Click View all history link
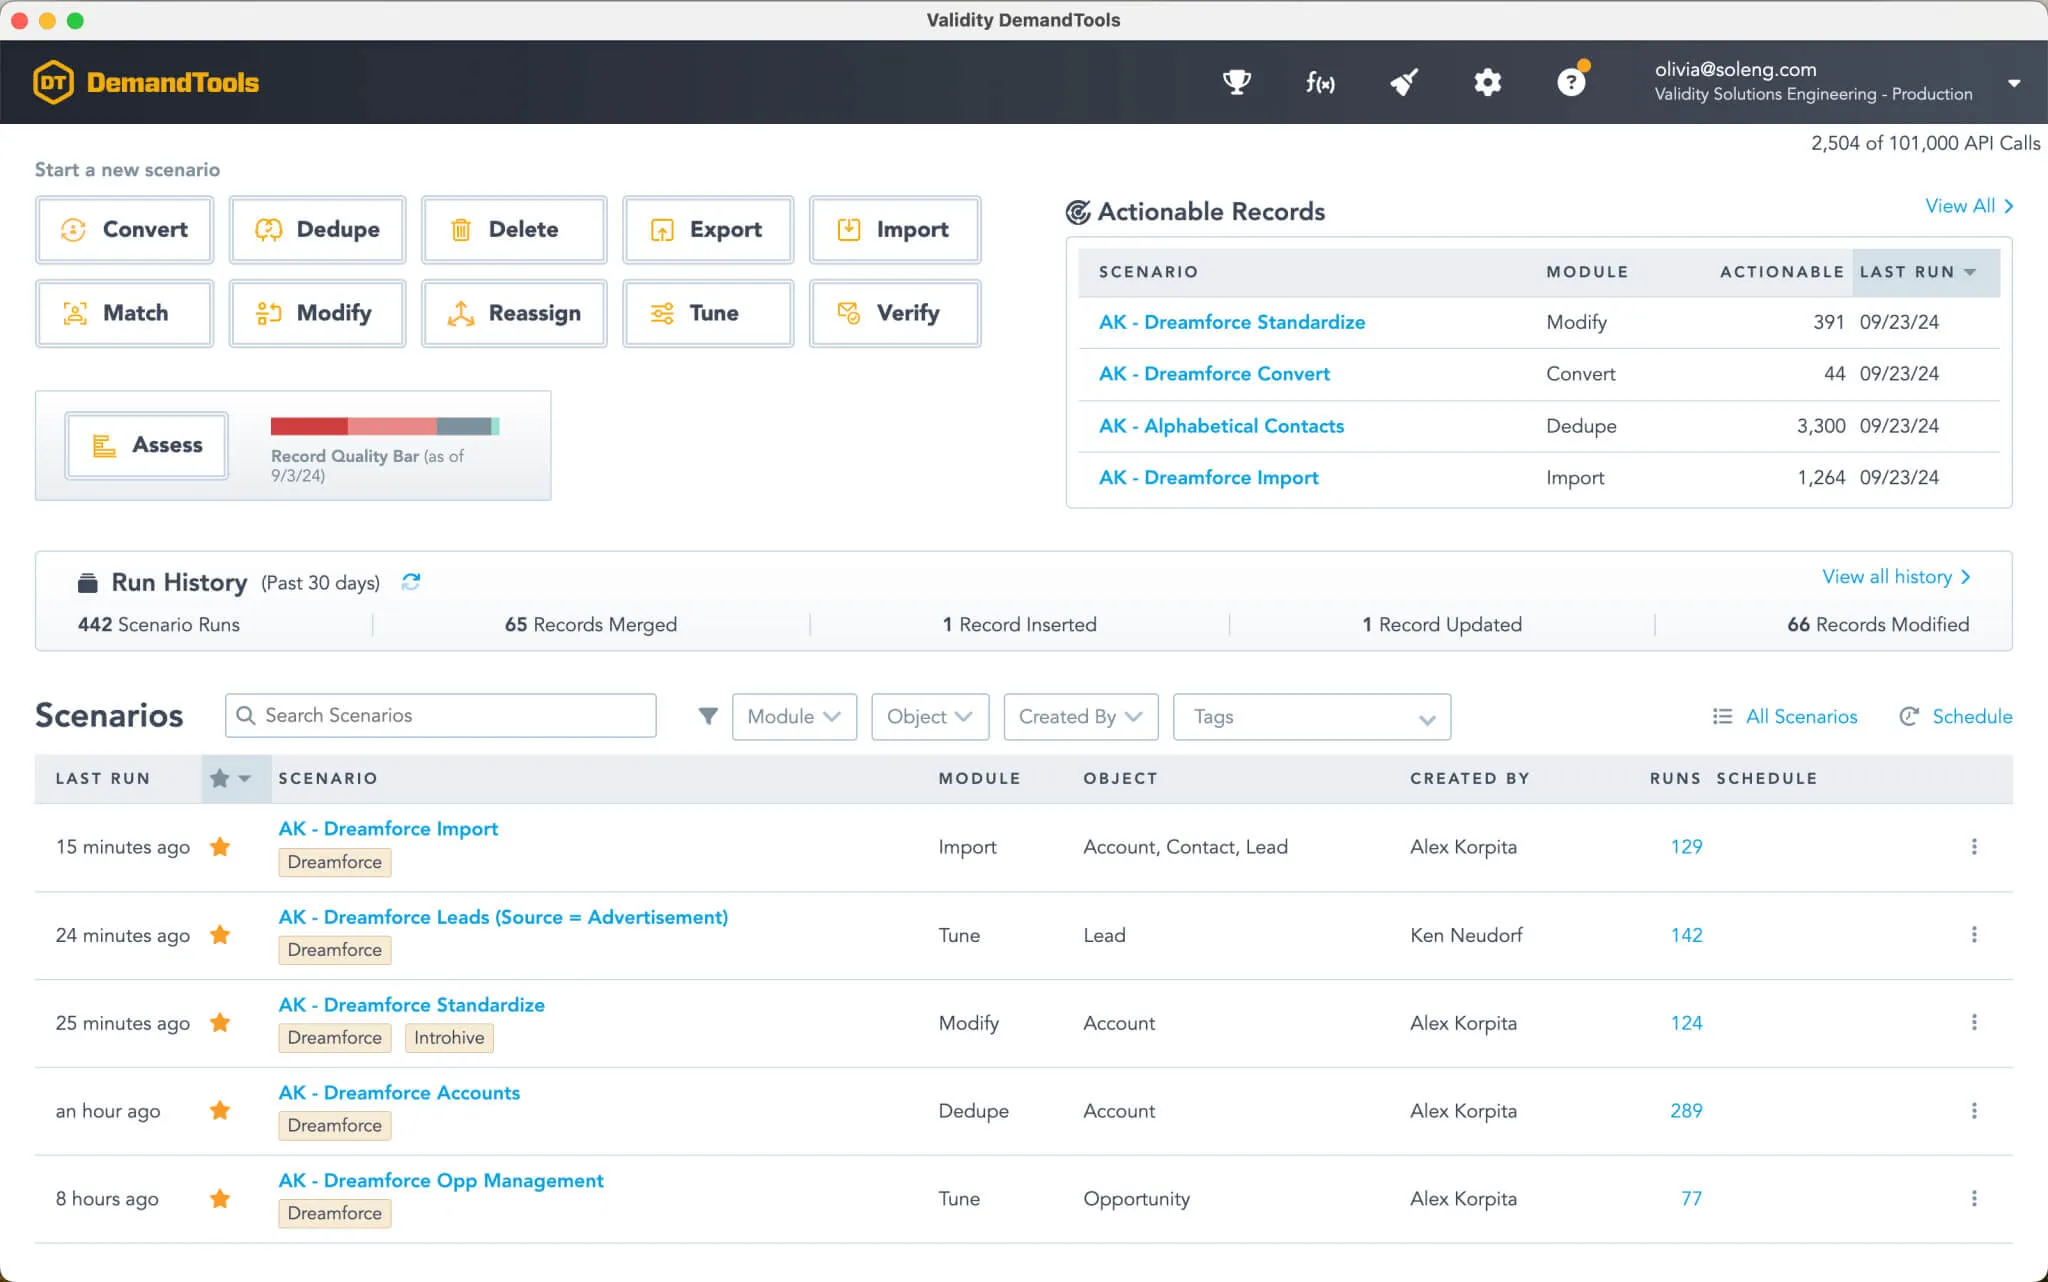This screenshot has height=1282, width=2048. (1896, 577)
